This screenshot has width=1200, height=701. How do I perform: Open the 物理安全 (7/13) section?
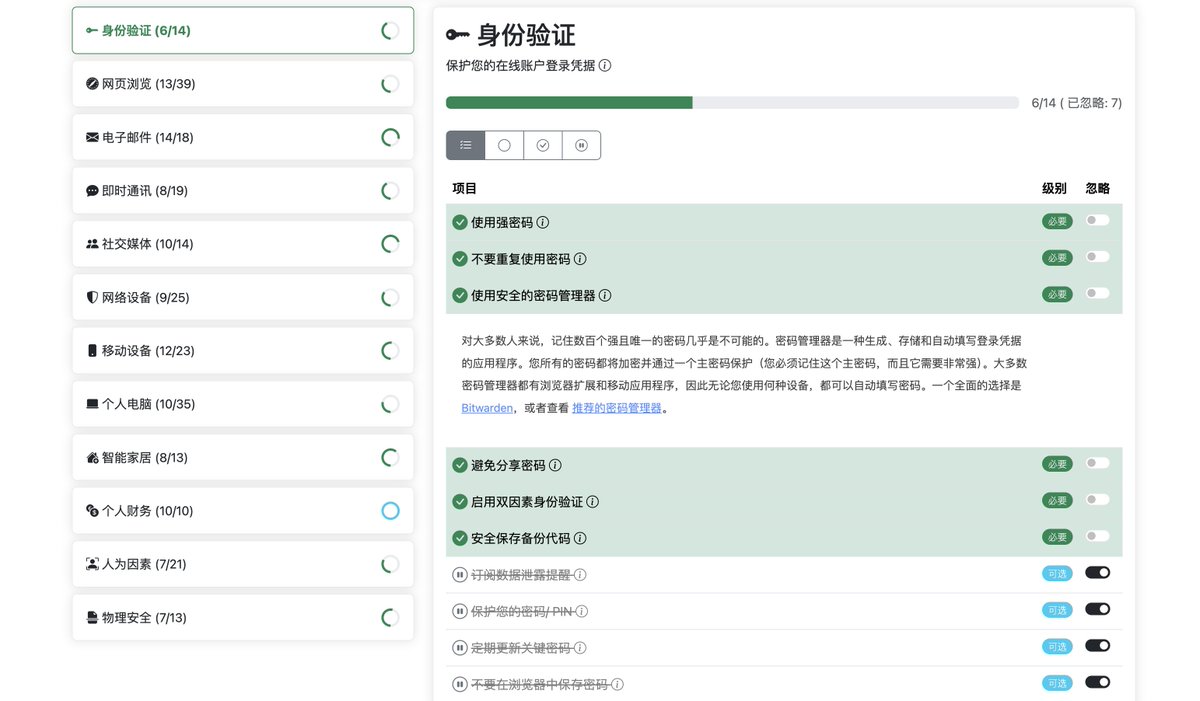[243, 617]
